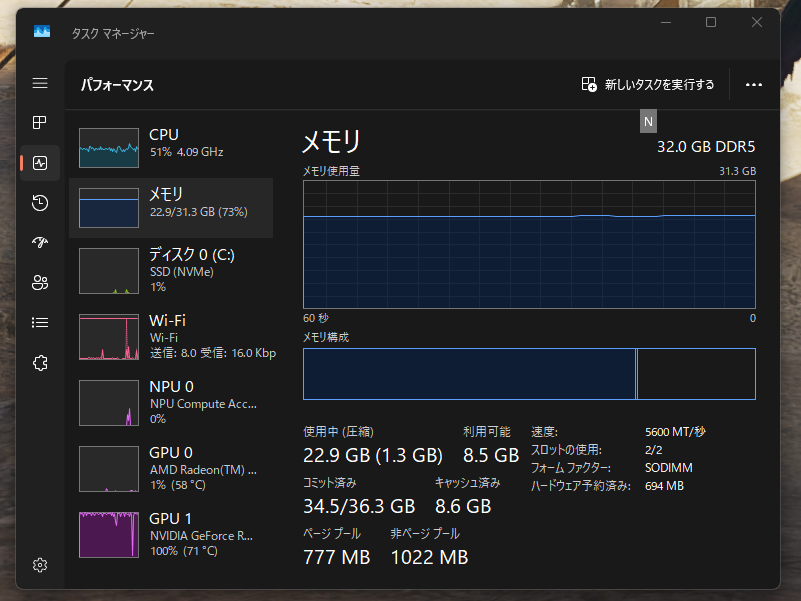The width and height of the screenshot is (801, 601).
Task: Open Task Manager settings gear
Action: click(40, 565)
